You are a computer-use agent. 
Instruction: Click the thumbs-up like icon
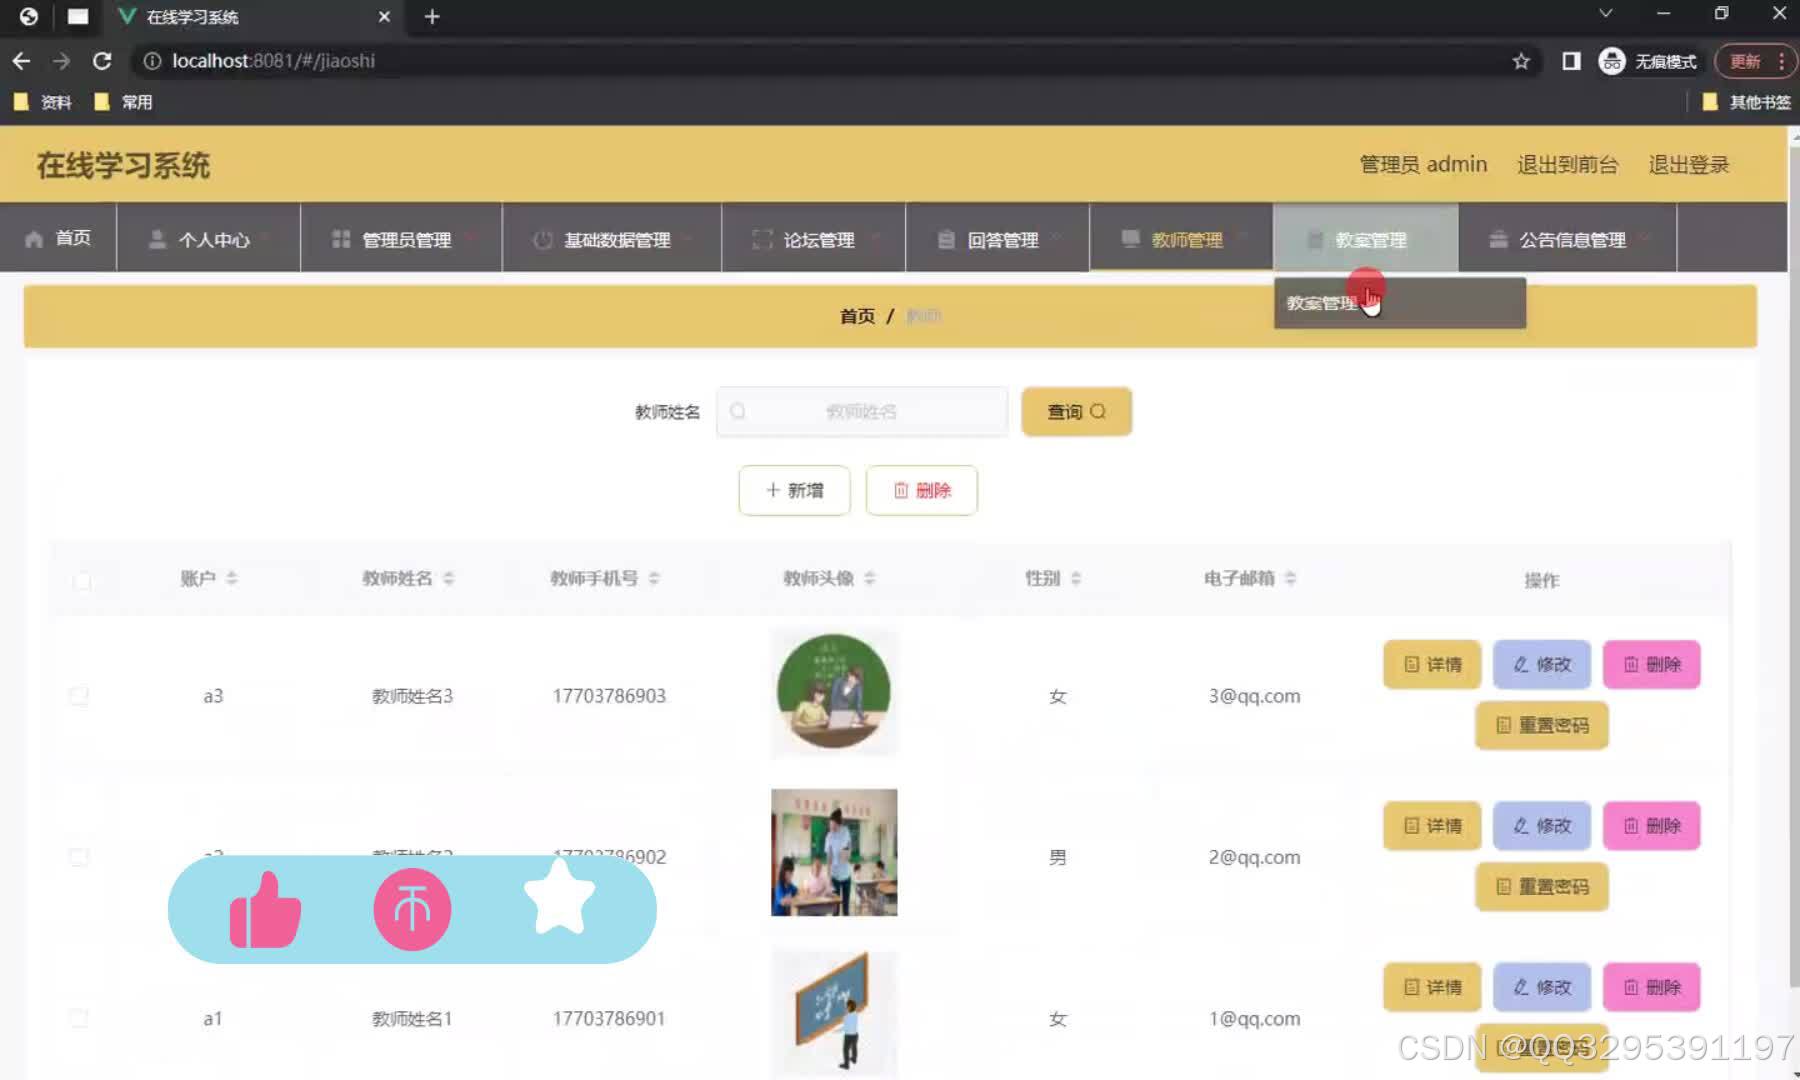265,909
